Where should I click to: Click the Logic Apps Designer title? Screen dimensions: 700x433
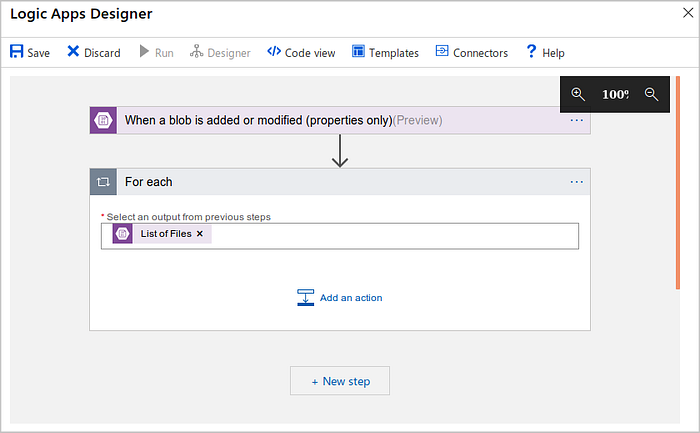81,14
